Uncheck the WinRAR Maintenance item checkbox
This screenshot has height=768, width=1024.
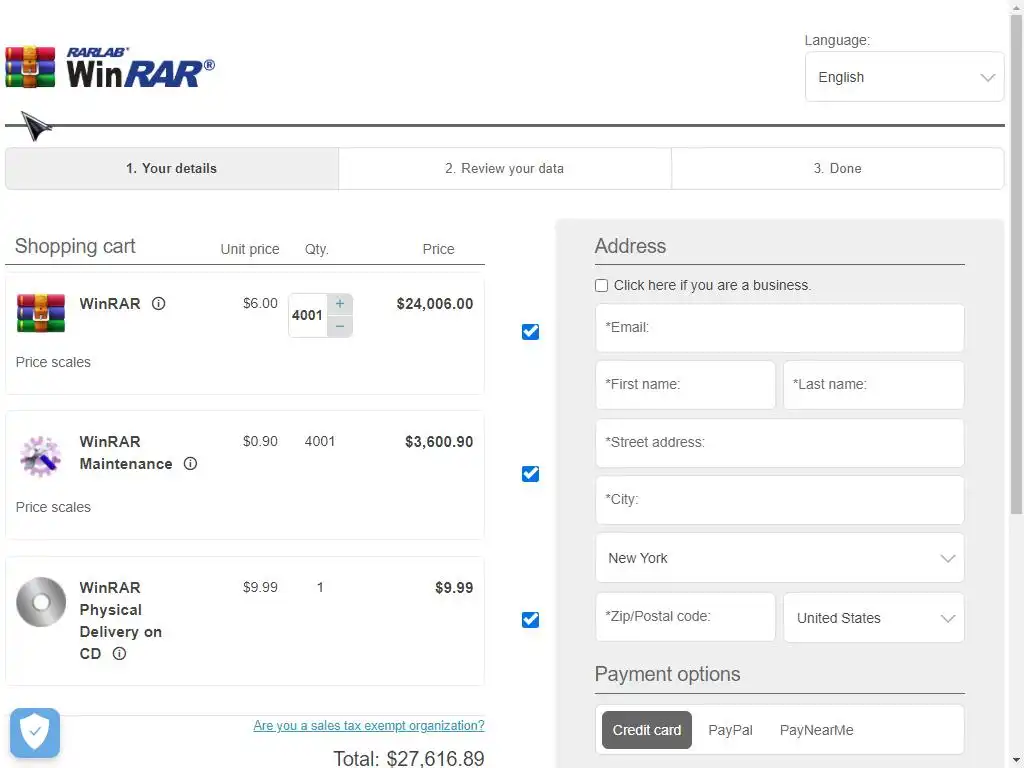[530, 473]
